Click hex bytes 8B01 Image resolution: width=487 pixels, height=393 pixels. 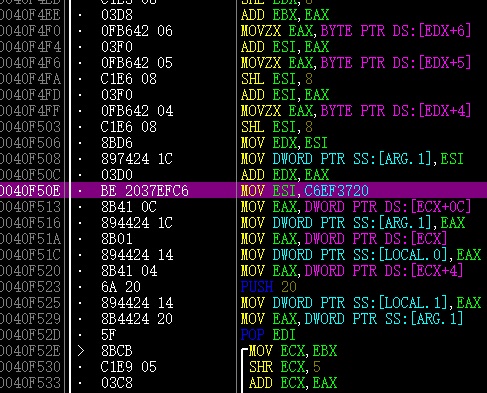coord(117,239)
